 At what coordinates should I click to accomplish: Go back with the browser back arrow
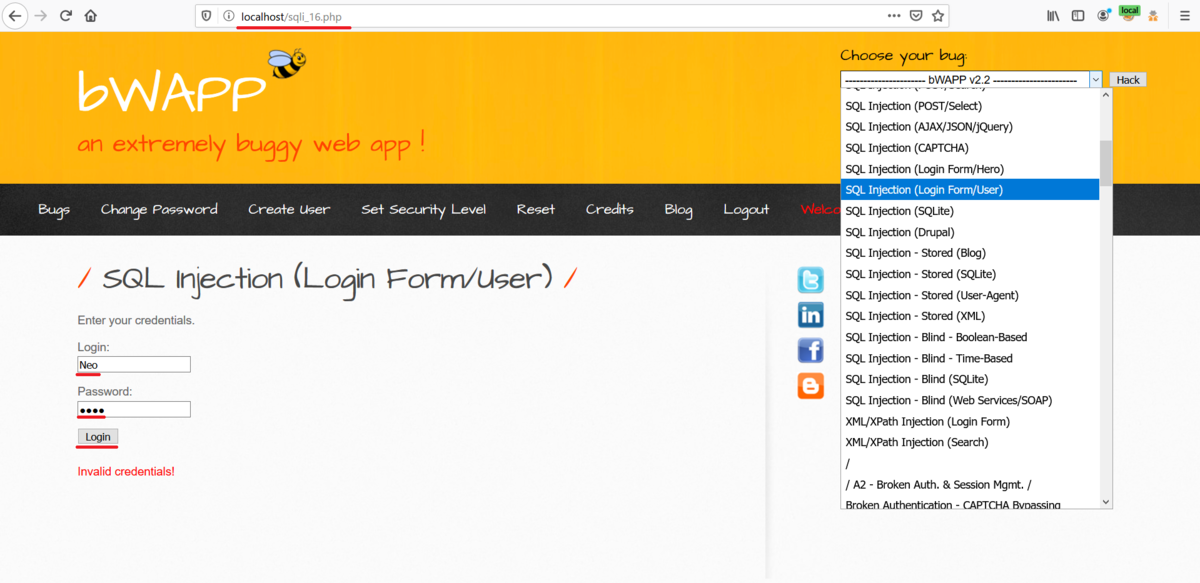(16, 16)
